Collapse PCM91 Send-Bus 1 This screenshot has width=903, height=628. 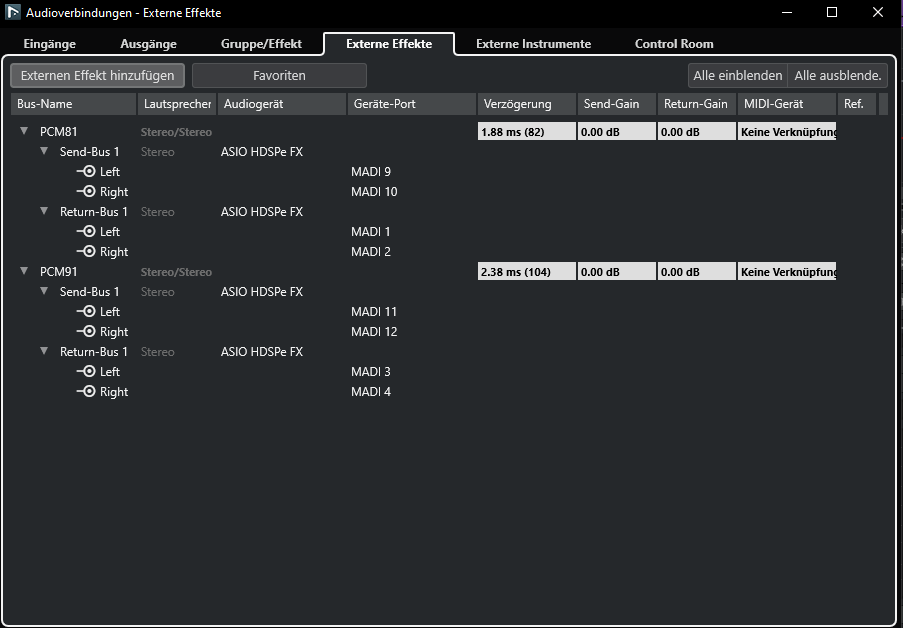click(44, 291)
